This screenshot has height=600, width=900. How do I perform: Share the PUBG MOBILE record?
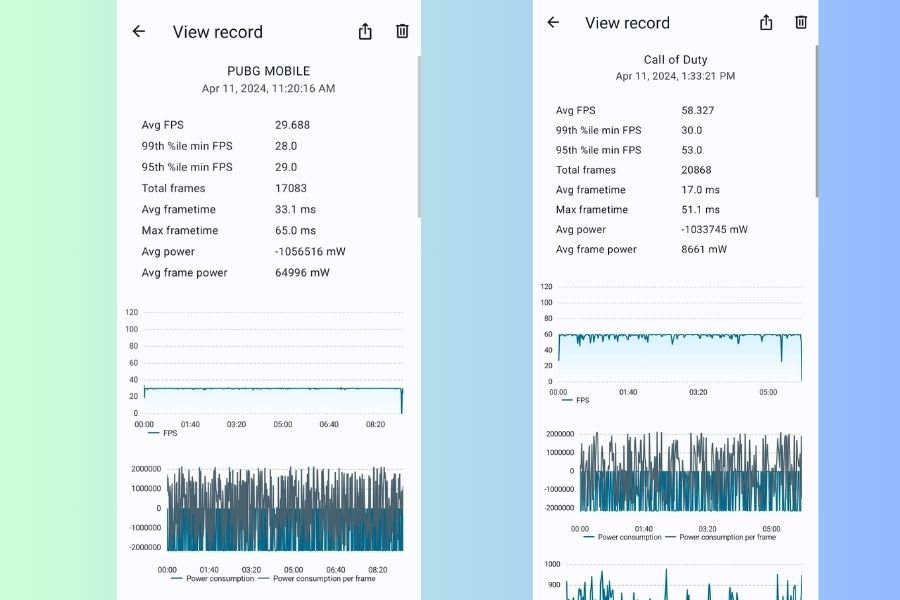(365, 31)
